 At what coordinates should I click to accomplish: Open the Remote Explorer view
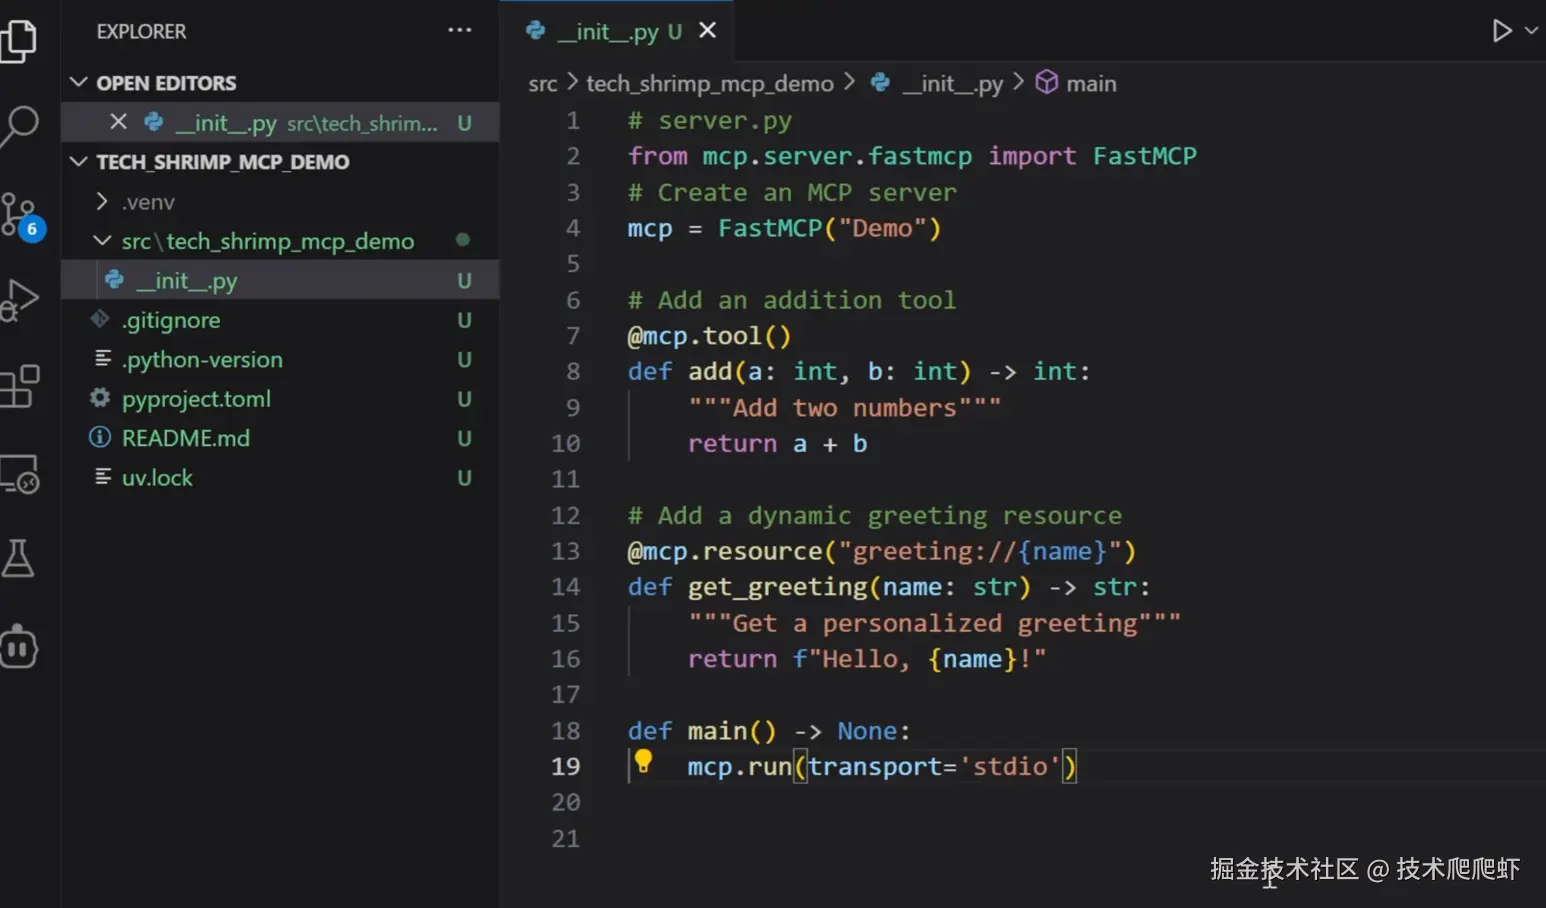(20, 474)
